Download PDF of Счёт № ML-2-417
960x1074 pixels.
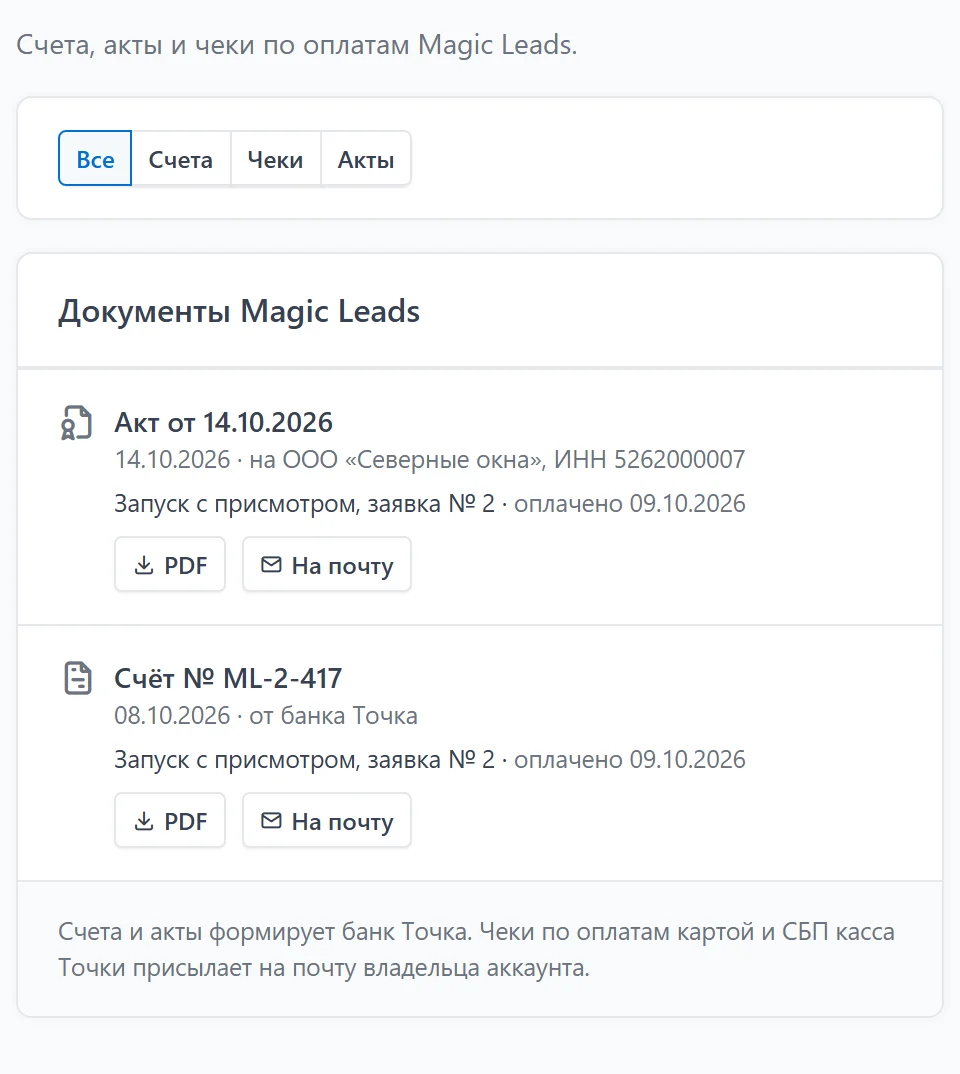coord(170,821)
